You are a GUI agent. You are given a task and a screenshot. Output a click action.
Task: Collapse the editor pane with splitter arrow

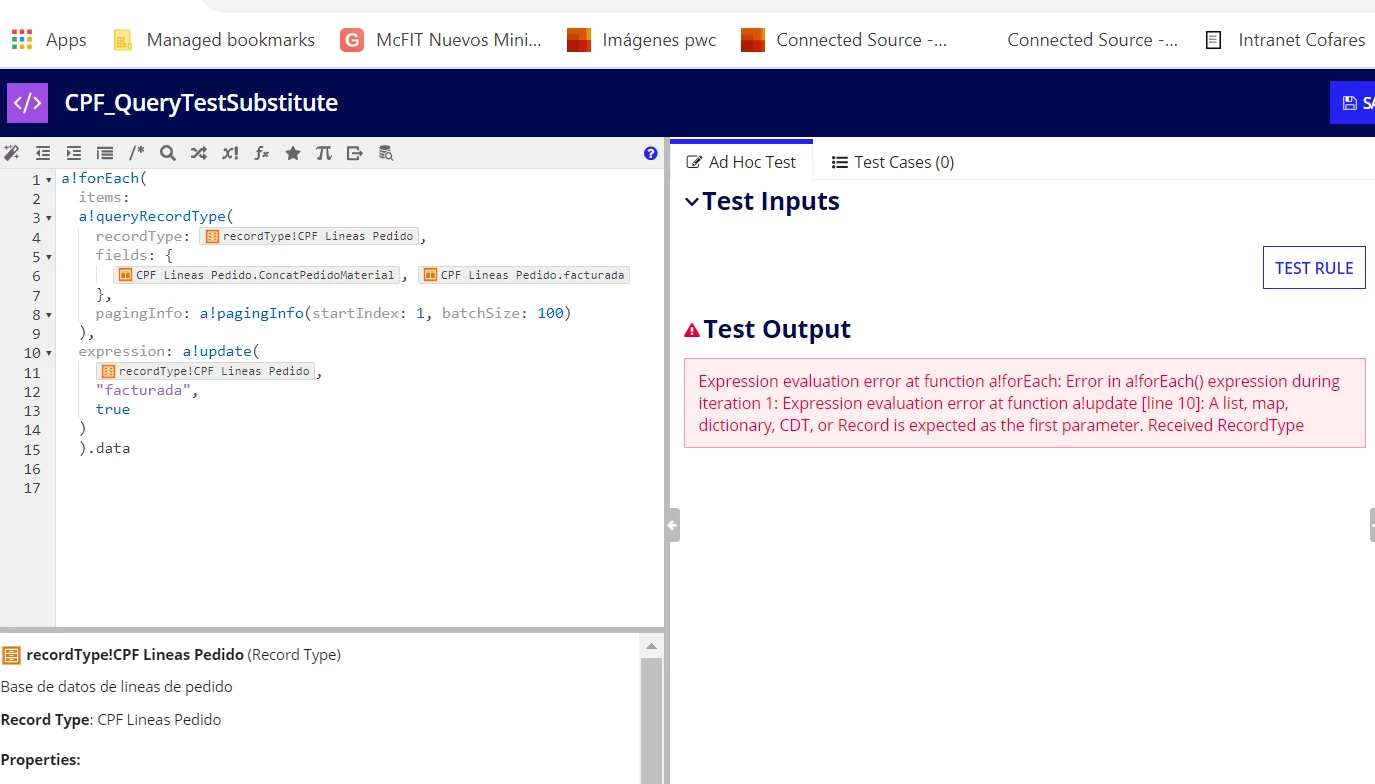pos(673,525)
